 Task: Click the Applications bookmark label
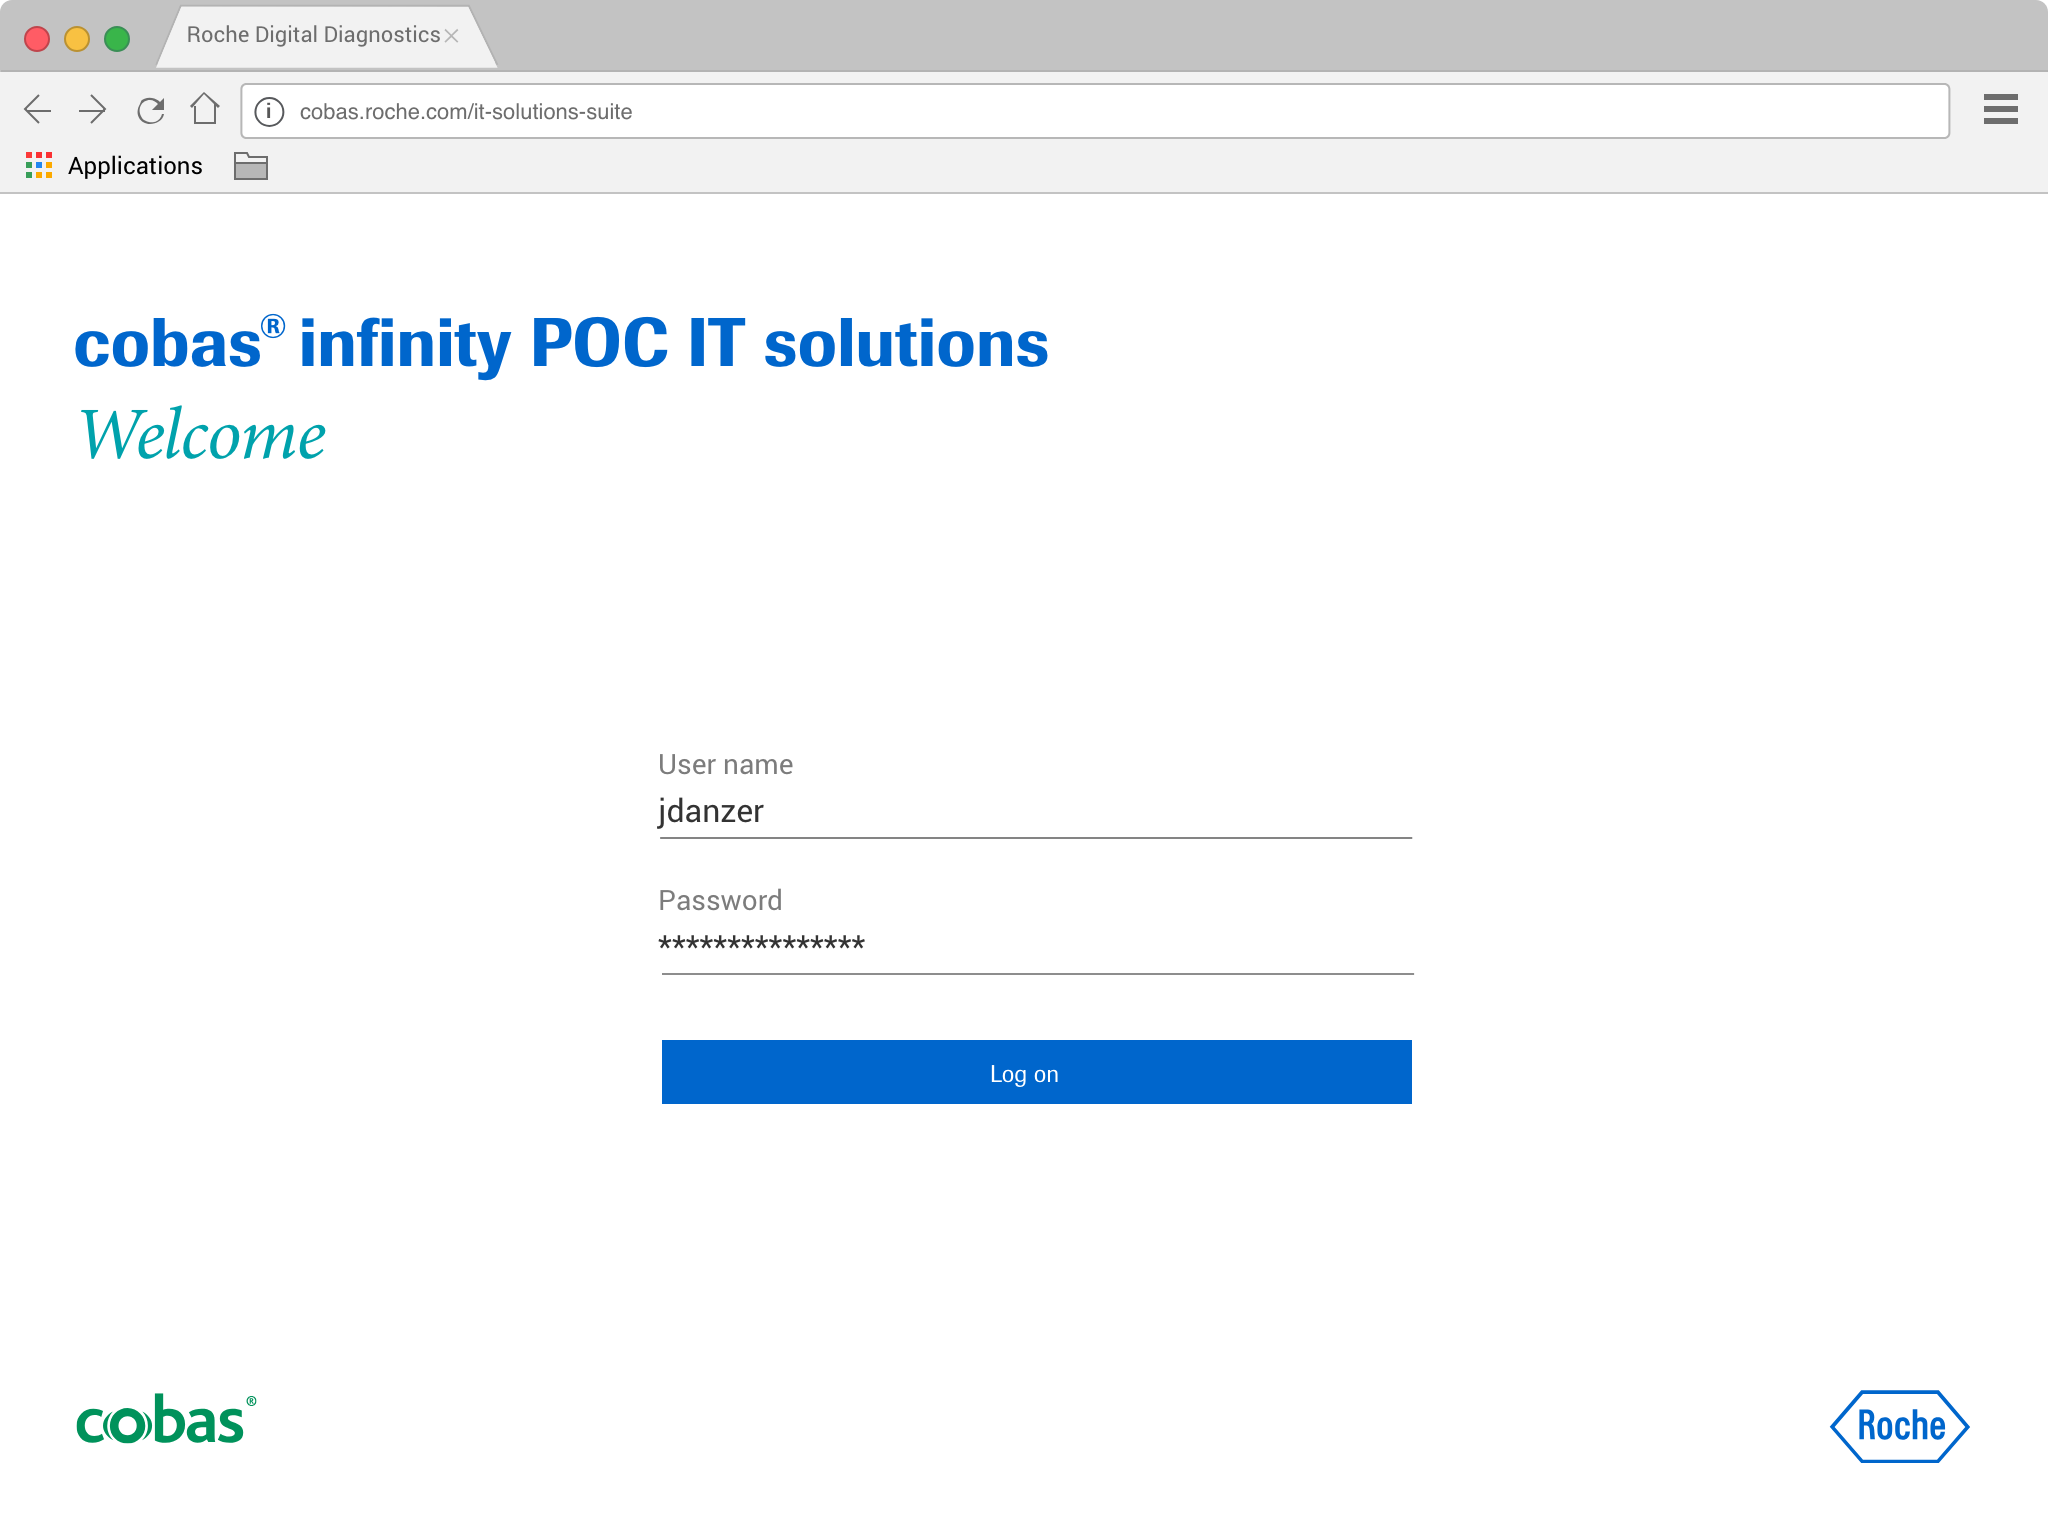point(135,166)
